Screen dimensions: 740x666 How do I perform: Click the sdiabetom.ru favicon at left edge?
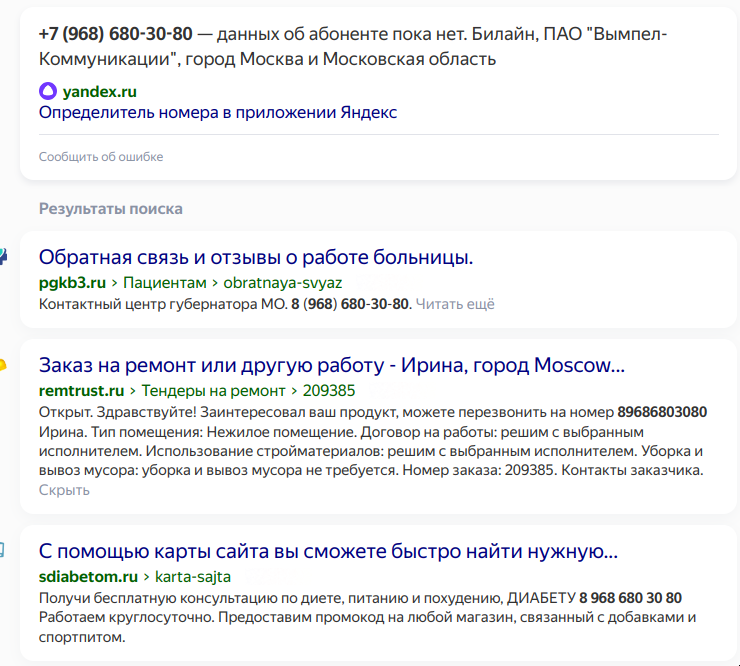[x=2, y=550]
